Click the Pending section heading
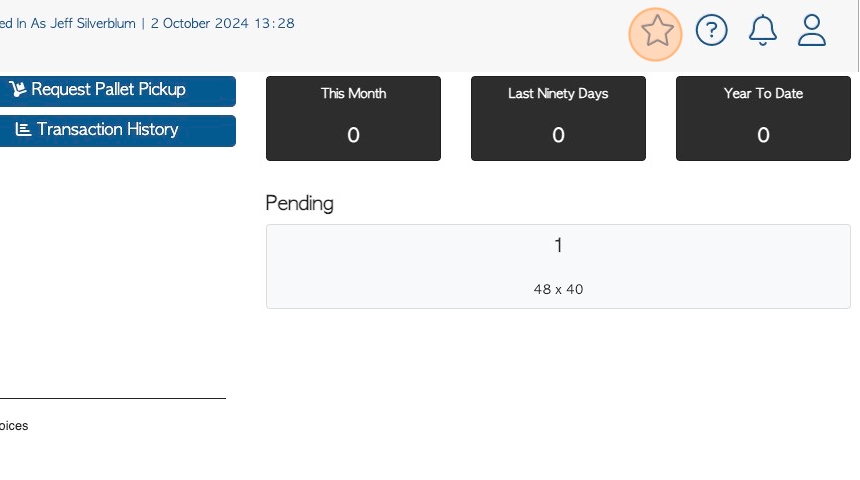This screenshot has width=860, height=480. tap(299, 204)
